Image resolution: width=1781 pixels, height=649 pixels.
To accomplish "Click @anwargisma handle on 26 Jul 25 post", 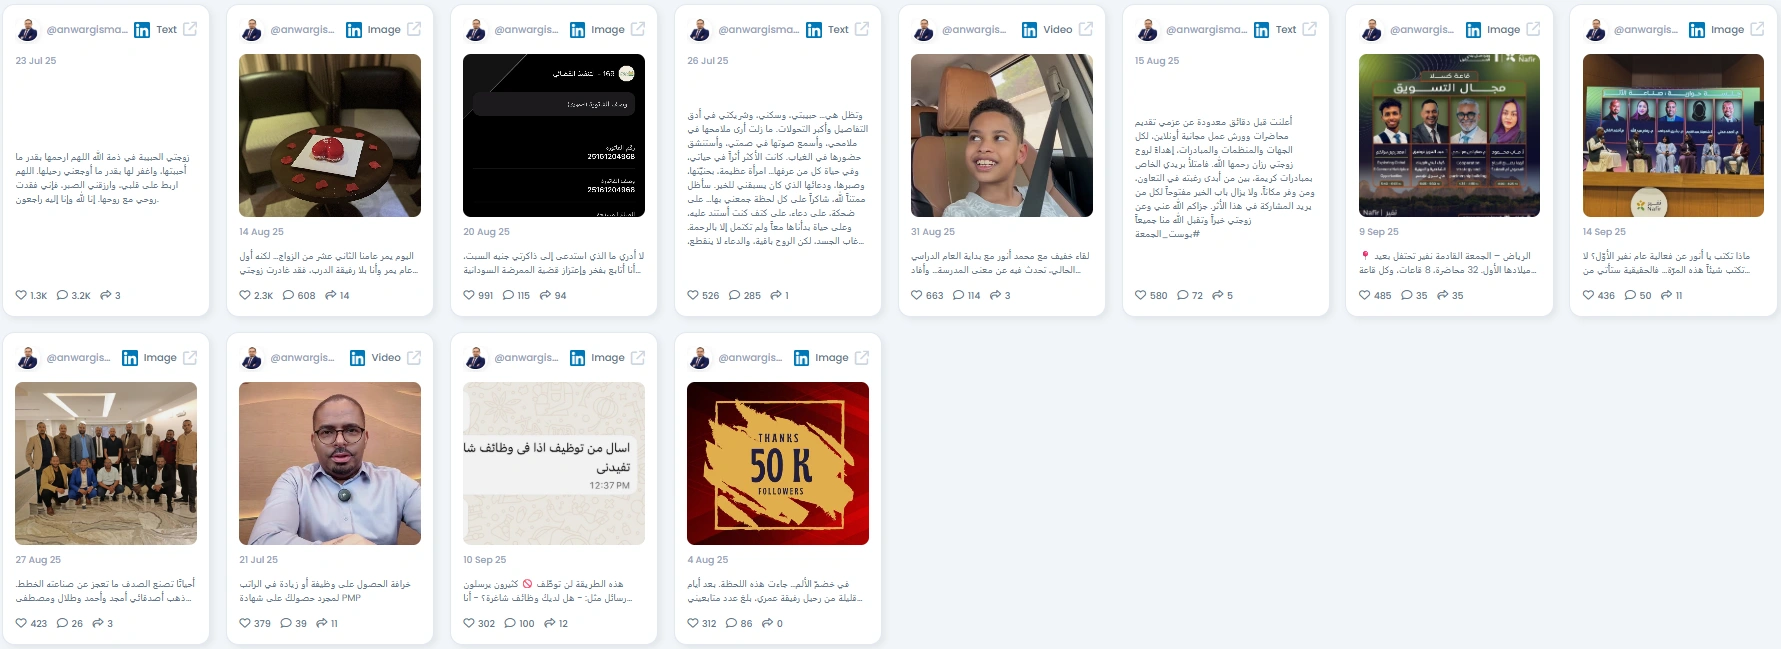I will click(x=758, y=30).
